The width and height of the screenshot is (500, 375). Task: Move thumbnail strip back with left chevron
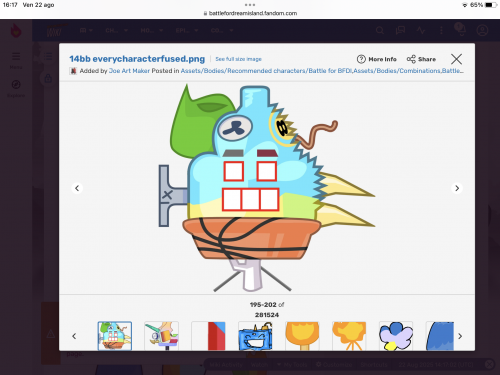74,336
